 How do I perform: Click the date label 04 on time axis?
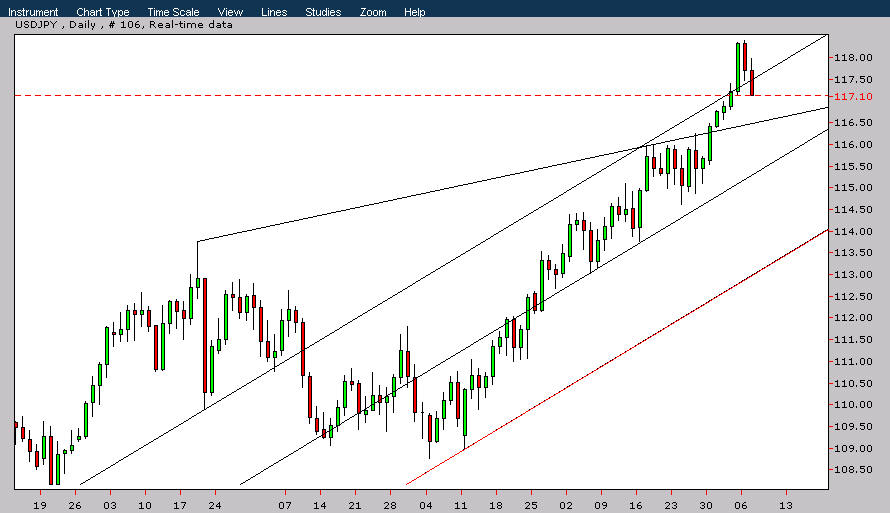pos(426,506)
